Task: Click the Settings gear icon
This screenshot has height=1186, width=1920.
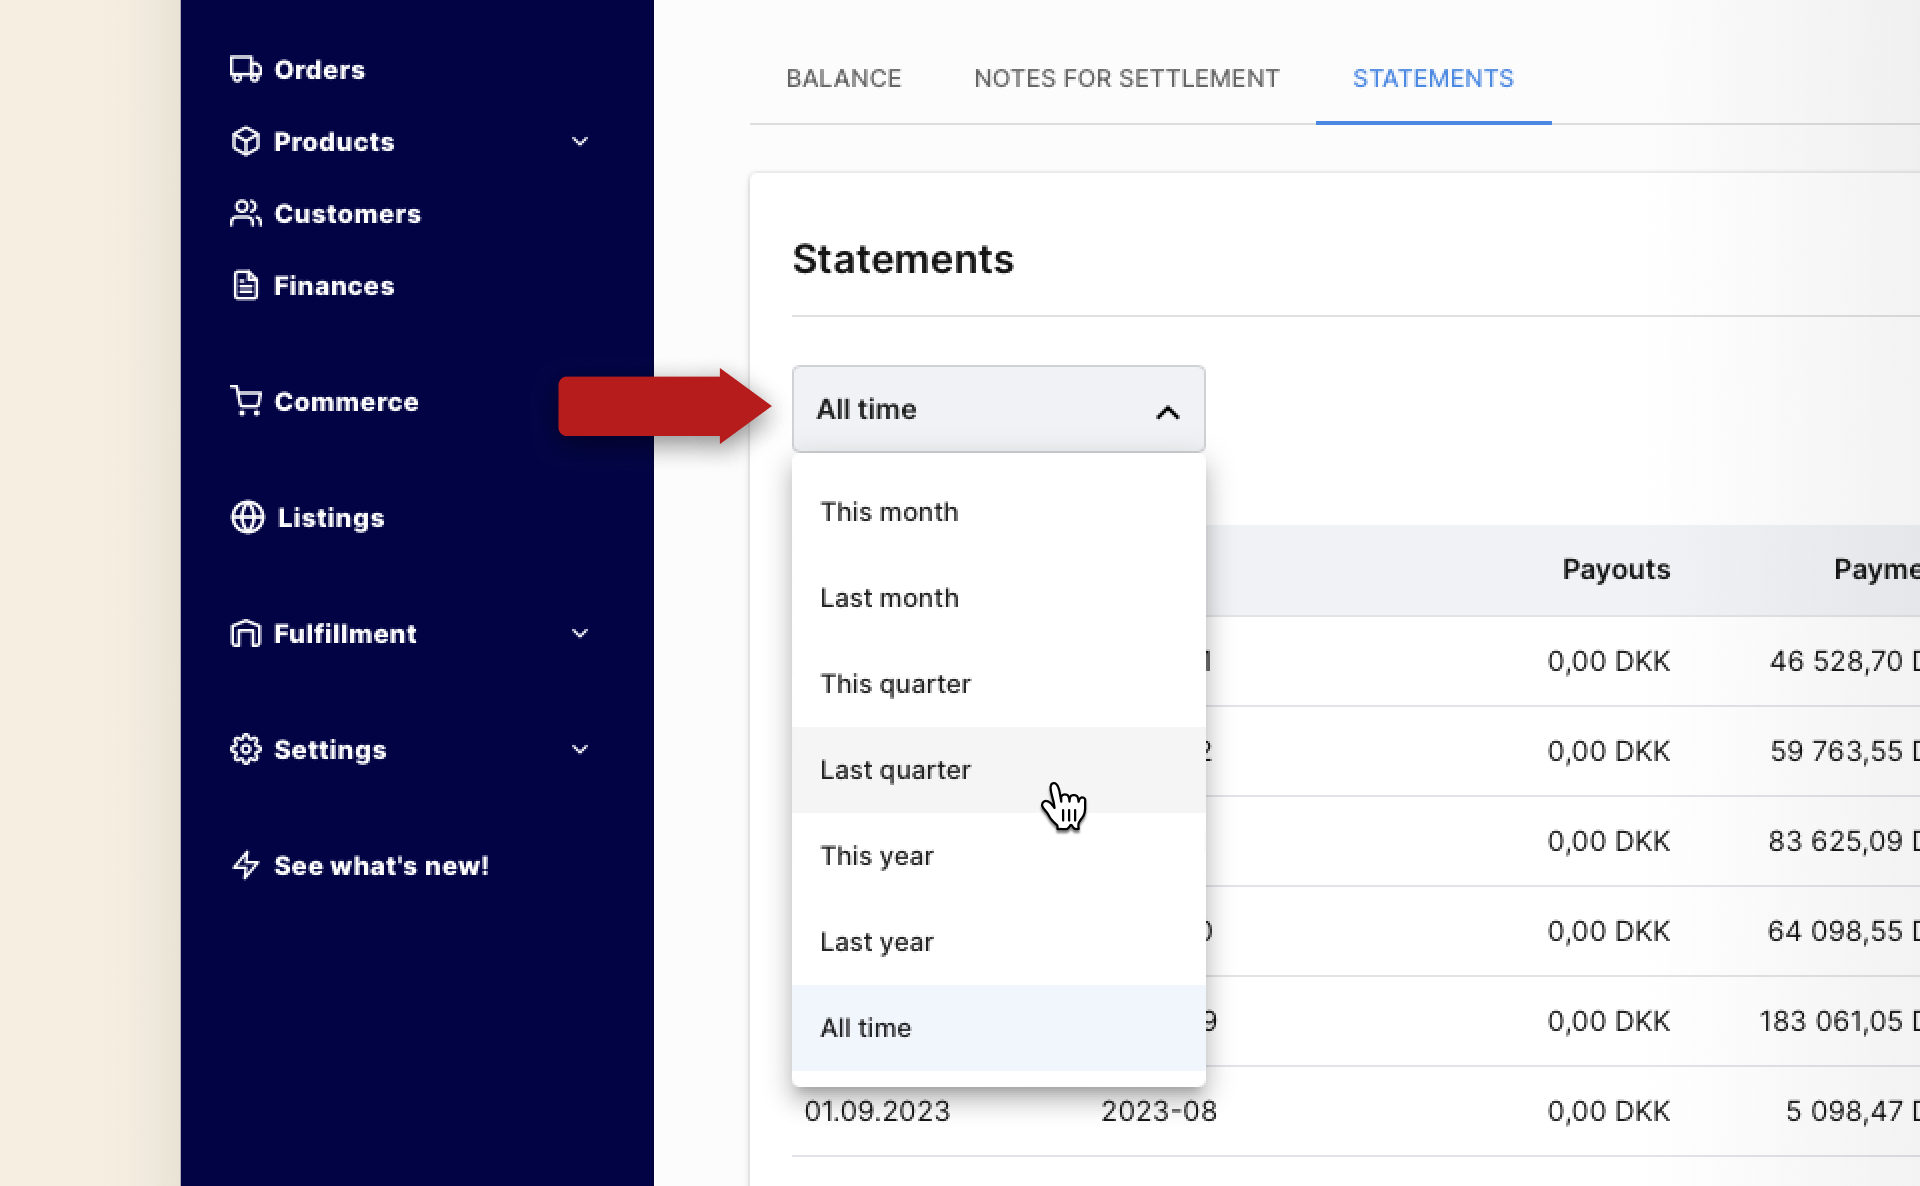Action: 245,749
